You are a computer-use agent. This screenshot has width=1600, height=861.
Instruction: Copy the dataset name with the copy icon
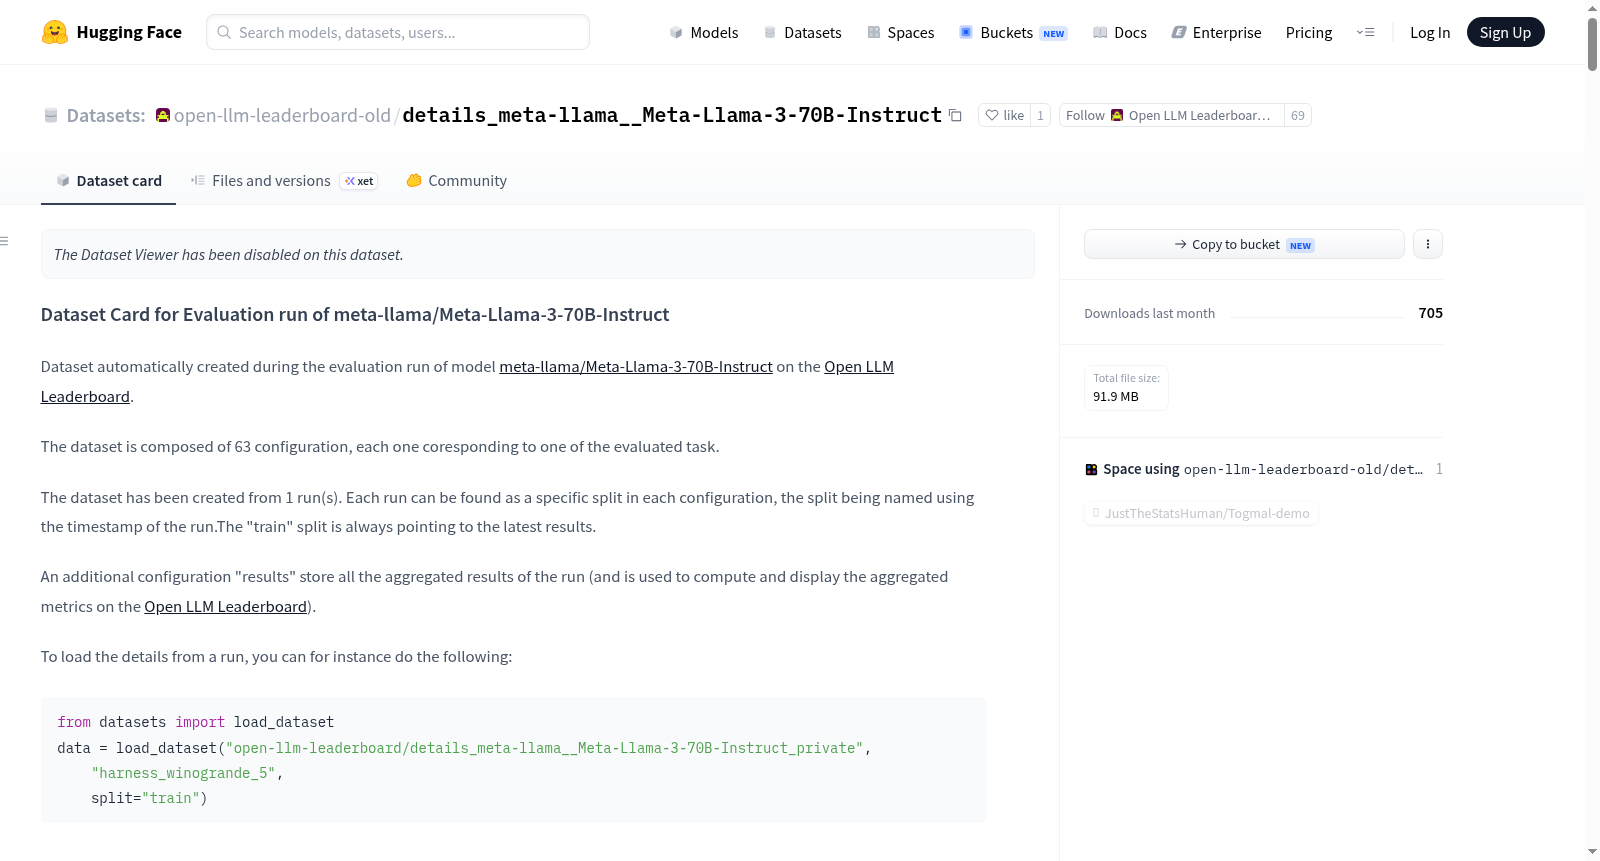[955, 116]
